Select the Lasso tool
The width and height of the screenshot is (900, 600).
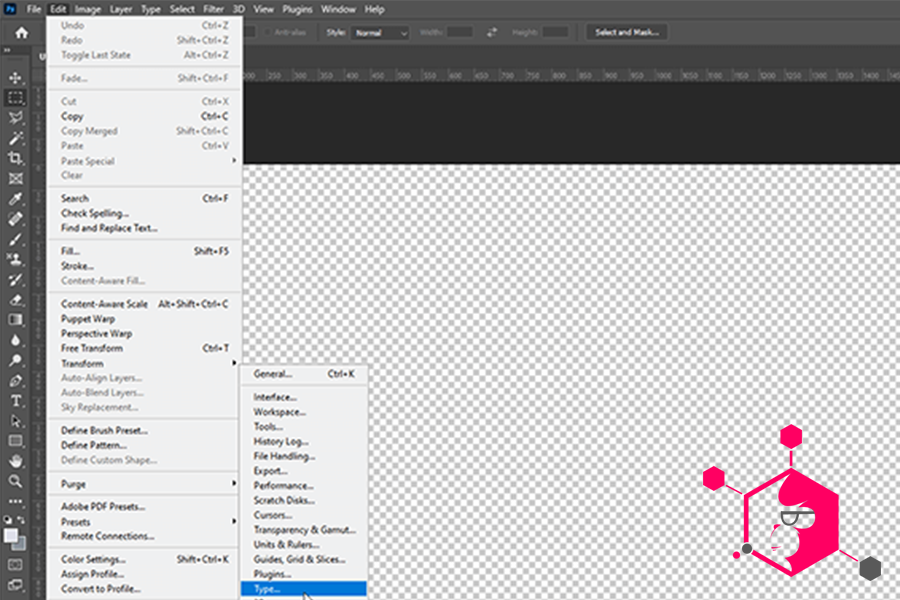point(15,118)
